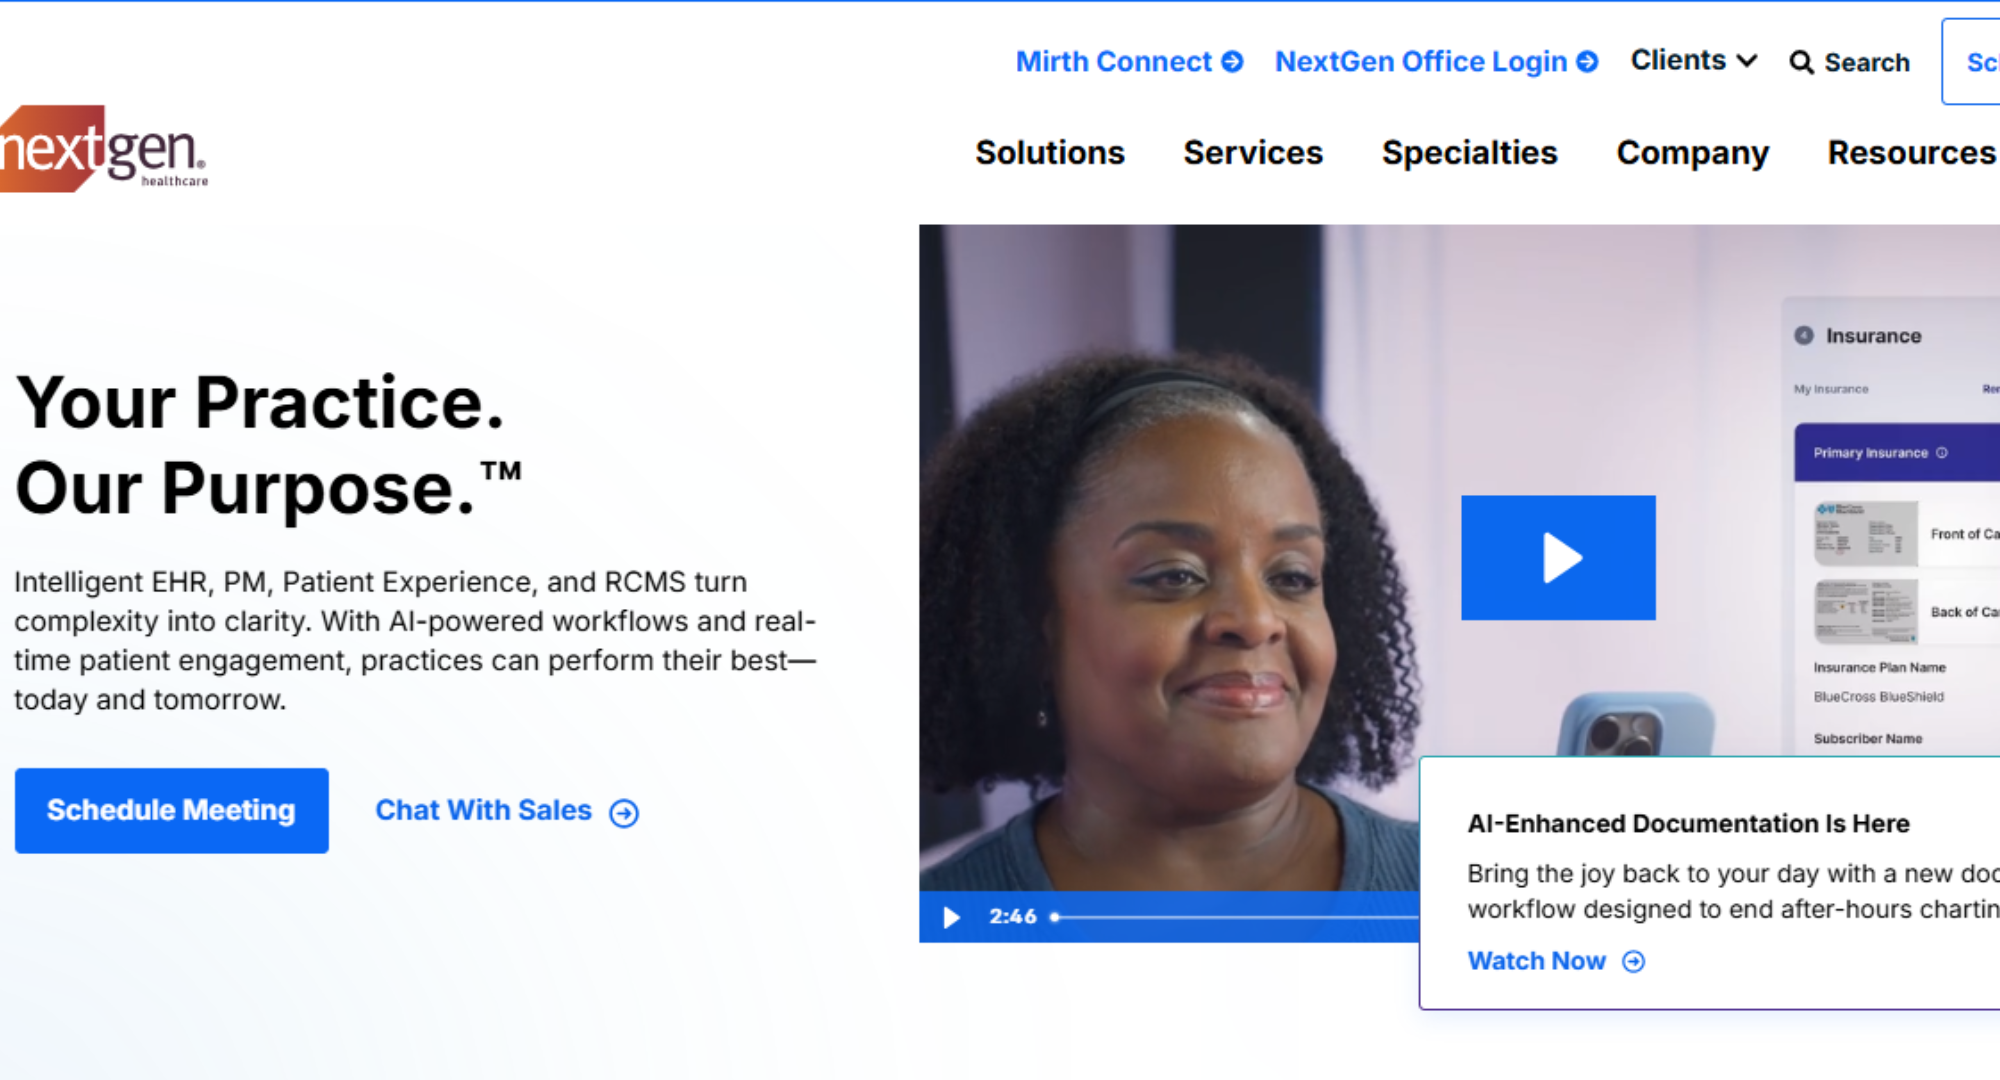
Task: Open the Solutions menu
Action: (1050, 153)
